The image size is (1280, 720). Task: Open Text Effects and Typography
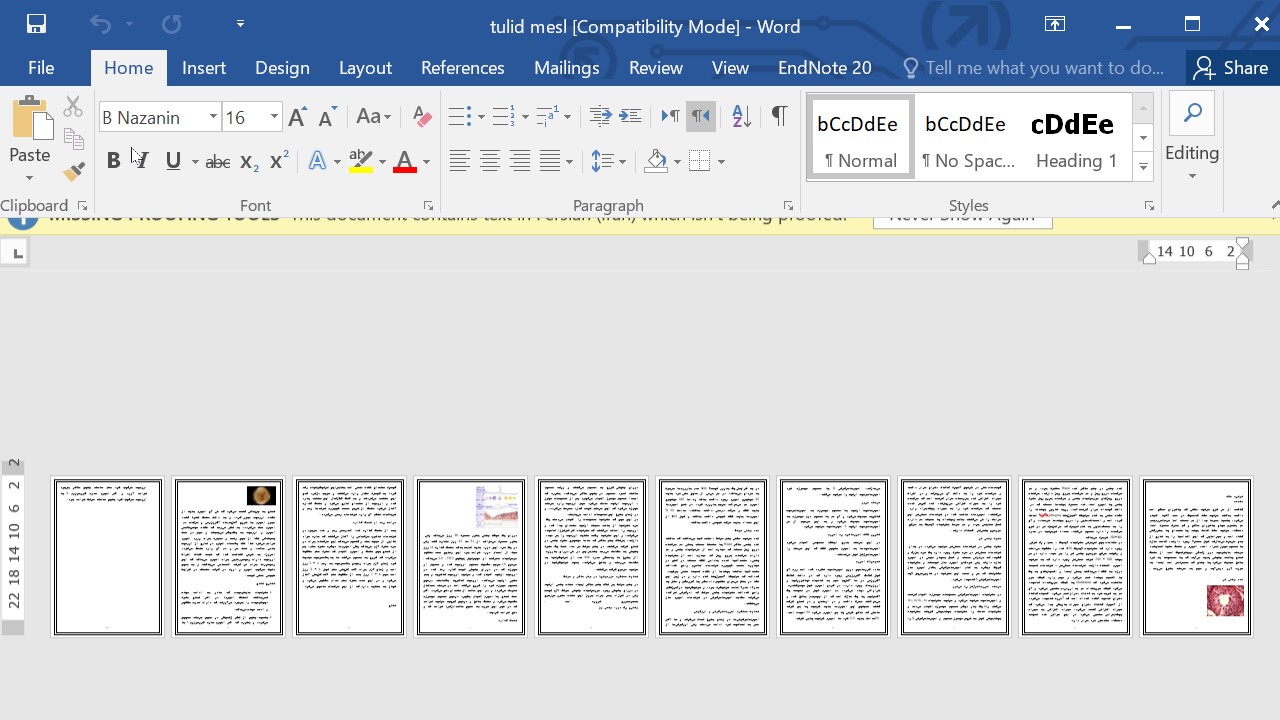[318, 161]
